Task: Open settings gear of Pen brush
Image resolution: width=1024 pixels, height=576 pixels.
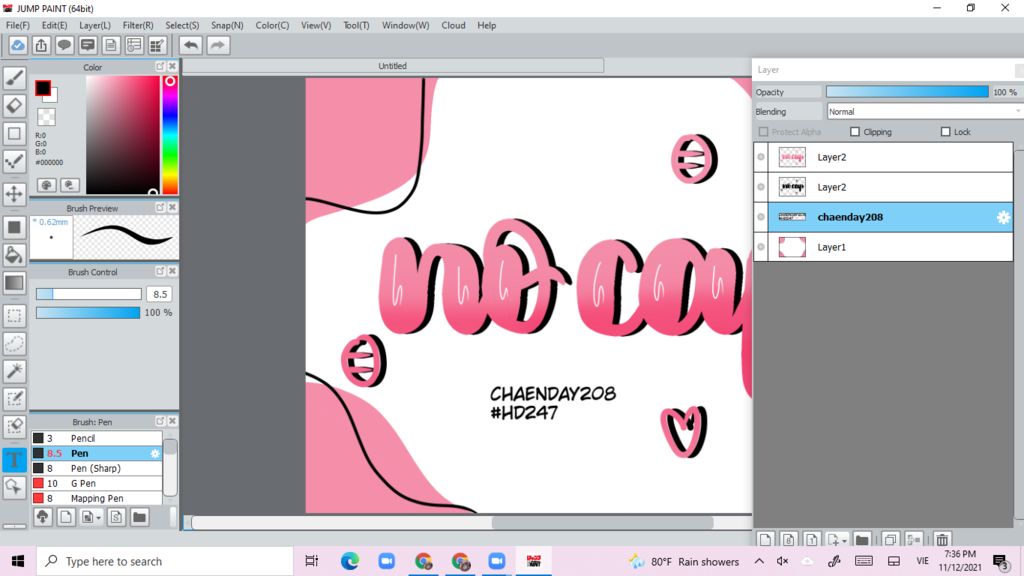Action: point(155,453)
